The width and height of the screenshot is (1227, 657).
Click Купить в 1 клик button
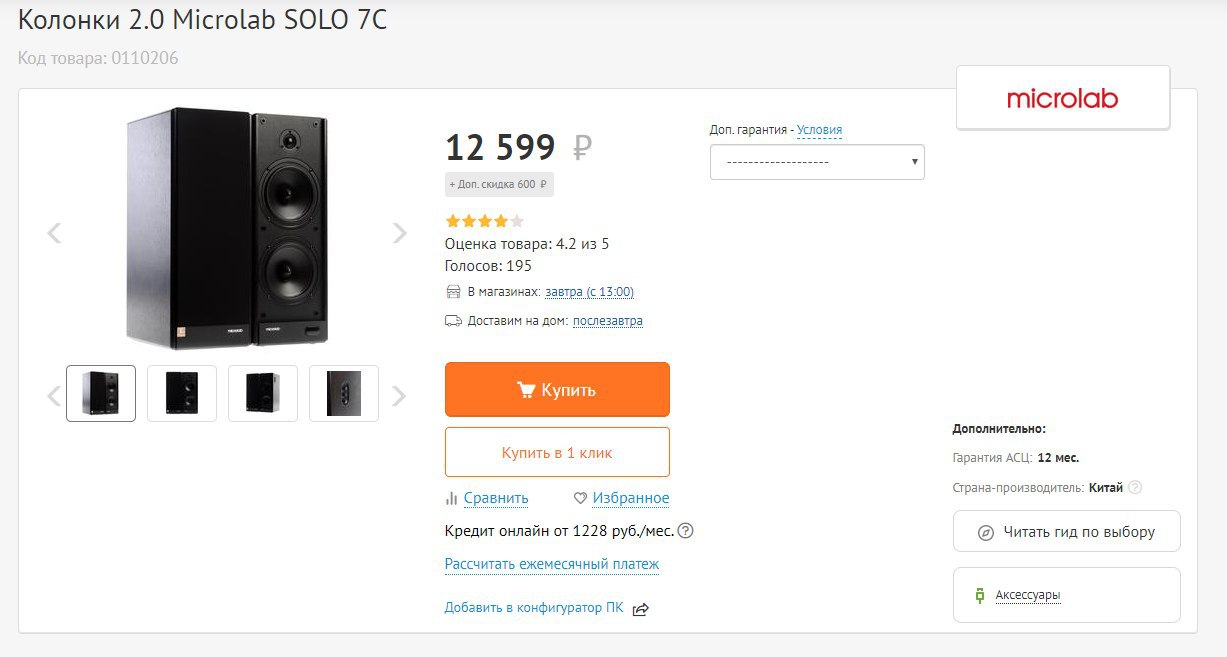click(x=557, y=452)
